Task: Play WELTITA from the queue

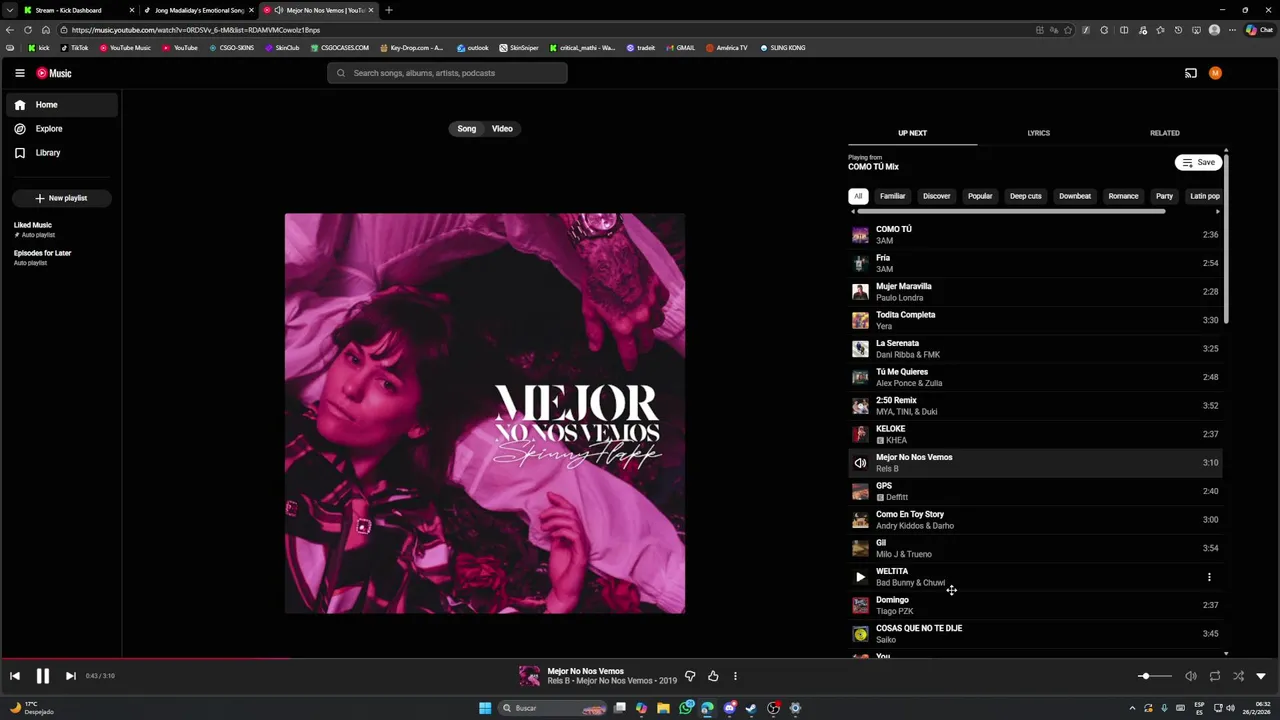Action: (860, 577)
